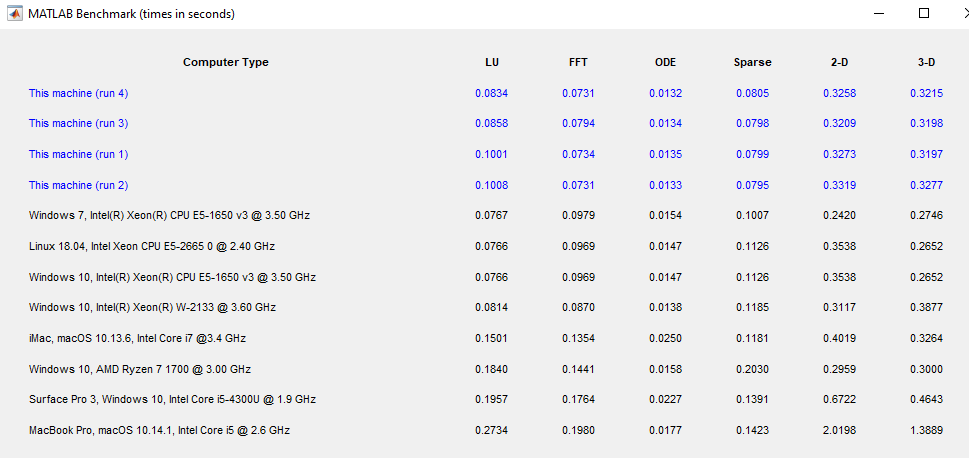This screenshot has height=458, width=969.
Task: Click iMac 2-D value 0.4019
Action: (x=839, y=338)
